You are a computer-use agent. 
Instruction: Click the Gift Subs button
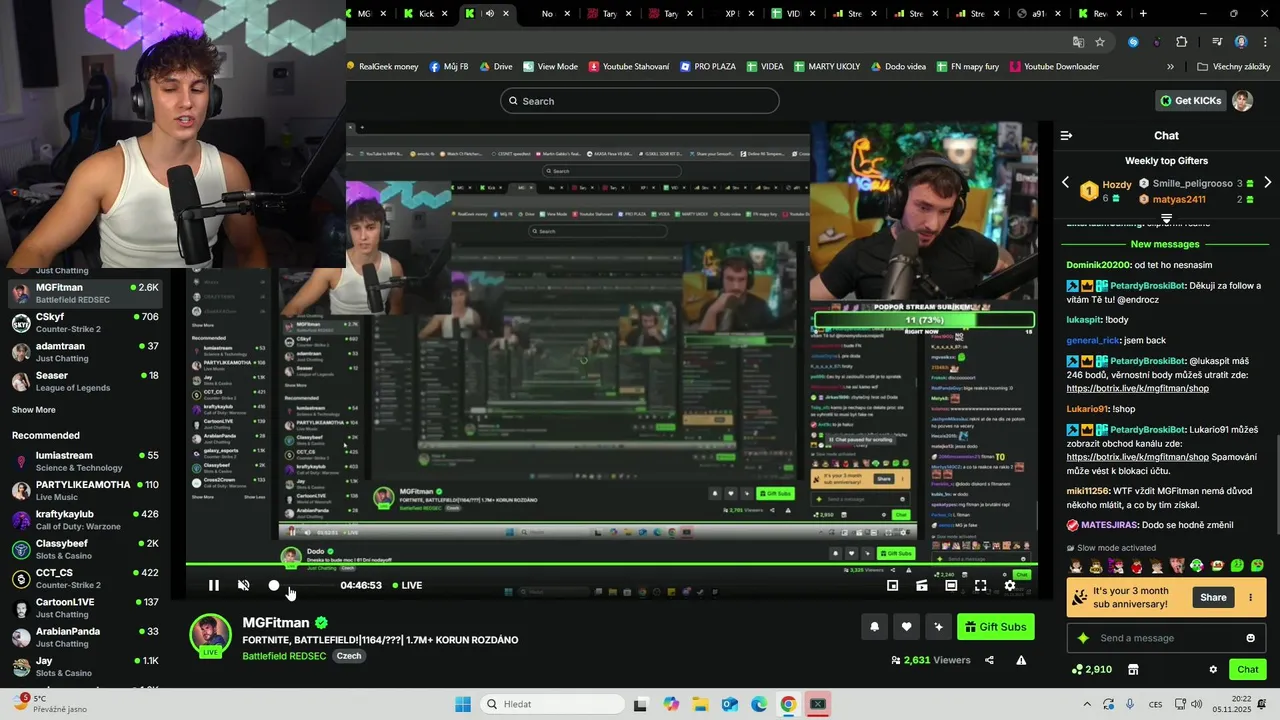[996, 627]
